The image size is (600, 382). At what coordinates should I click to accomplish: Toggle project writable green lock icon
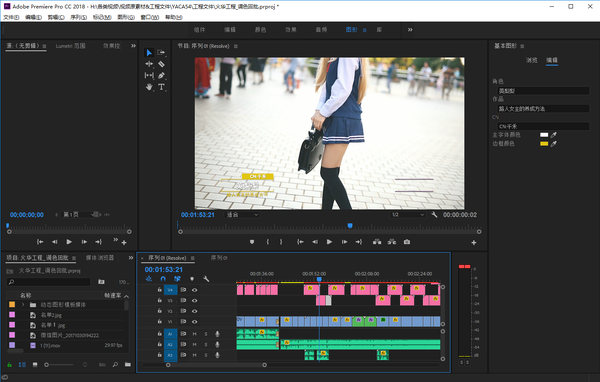tap(10, 365)
